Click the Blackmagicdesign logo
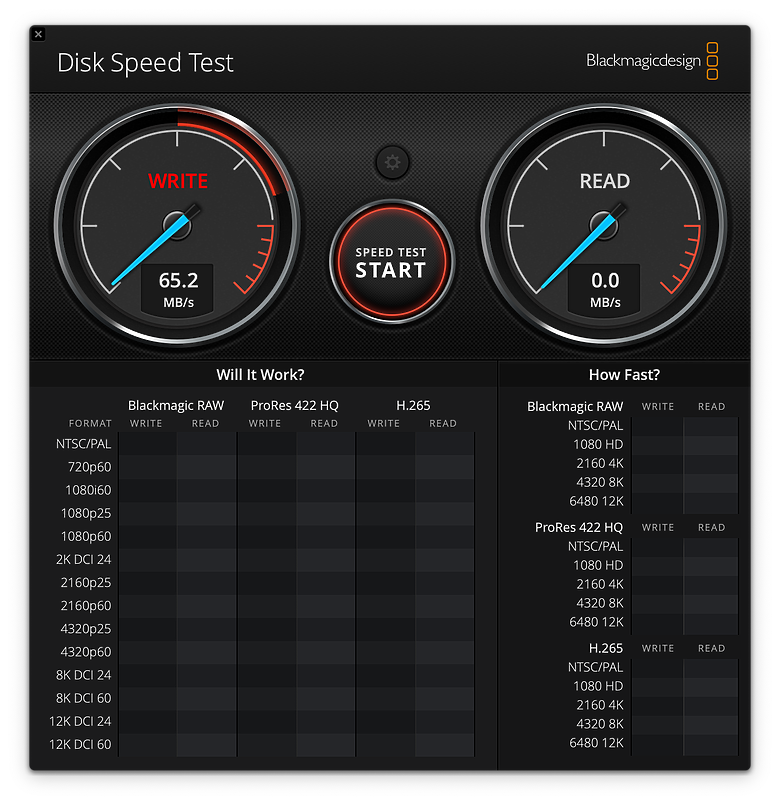 pyautogui.click(x=652, y=61)
